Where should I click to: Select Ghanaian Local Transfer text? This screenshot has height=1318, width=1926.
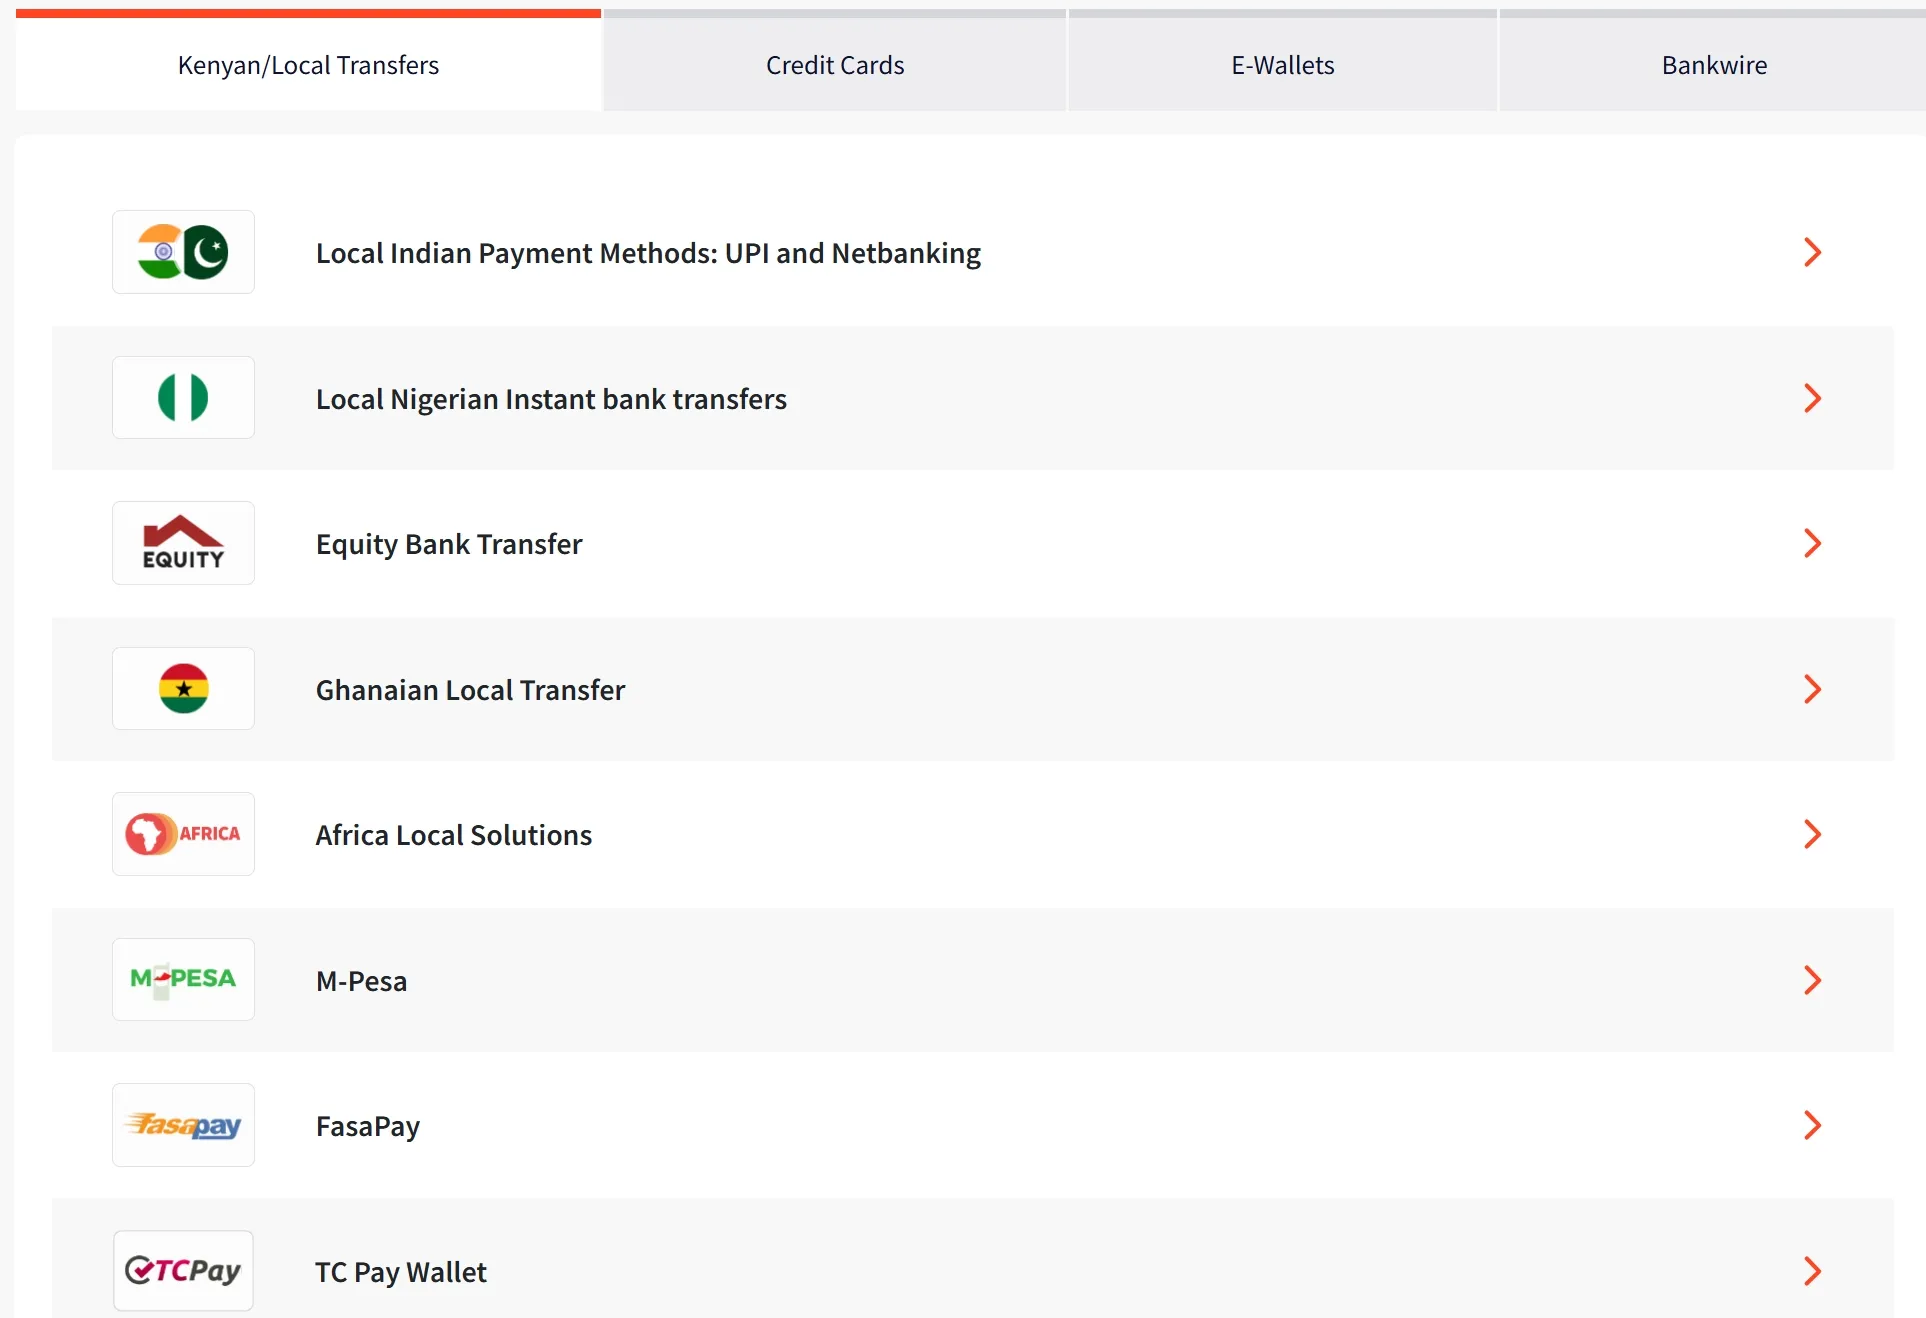click(x=470, y=690)
